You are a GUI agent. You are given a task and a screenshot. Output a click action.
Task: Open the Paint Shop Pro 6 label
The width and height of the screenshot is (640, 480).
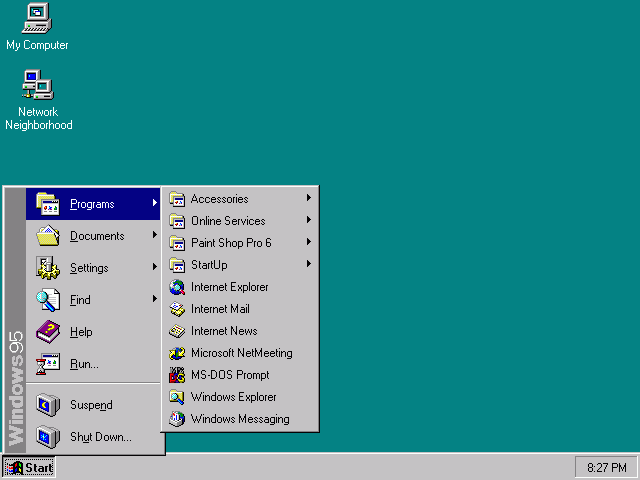point(231,243)
